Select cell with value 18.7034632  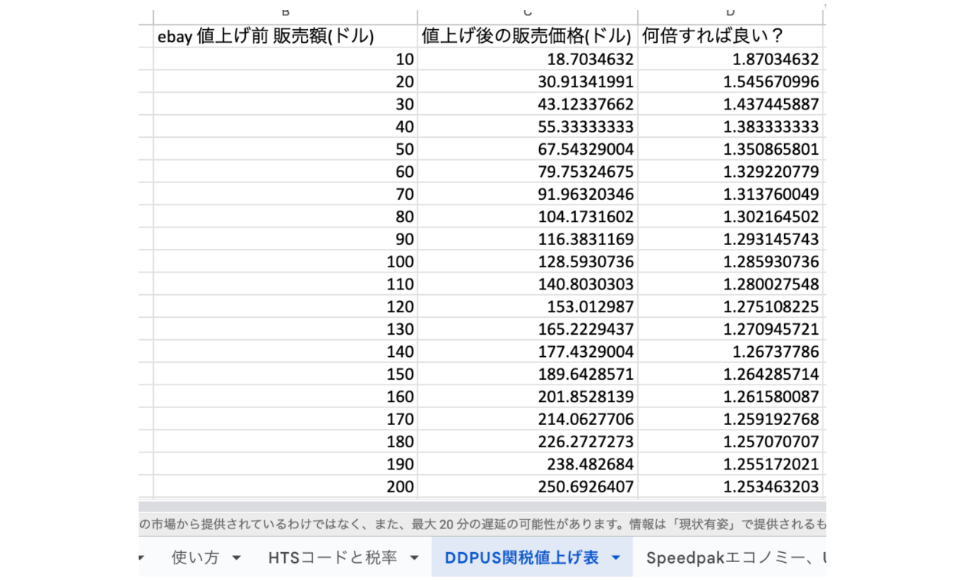[527, 60]
